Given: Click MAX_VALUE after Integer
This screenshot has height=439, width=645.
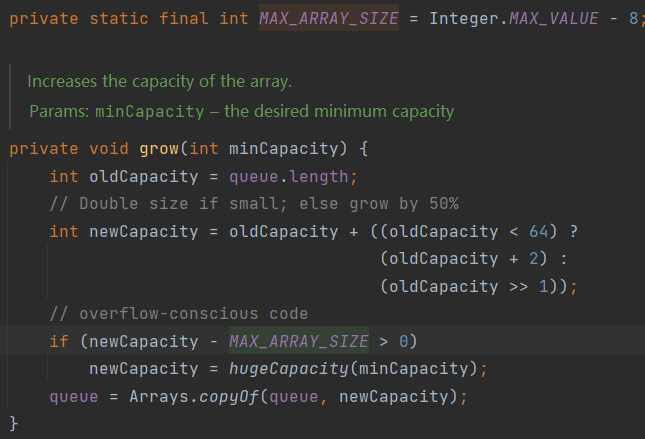Looking at the screenshot, I should click(x=554, y=19).
